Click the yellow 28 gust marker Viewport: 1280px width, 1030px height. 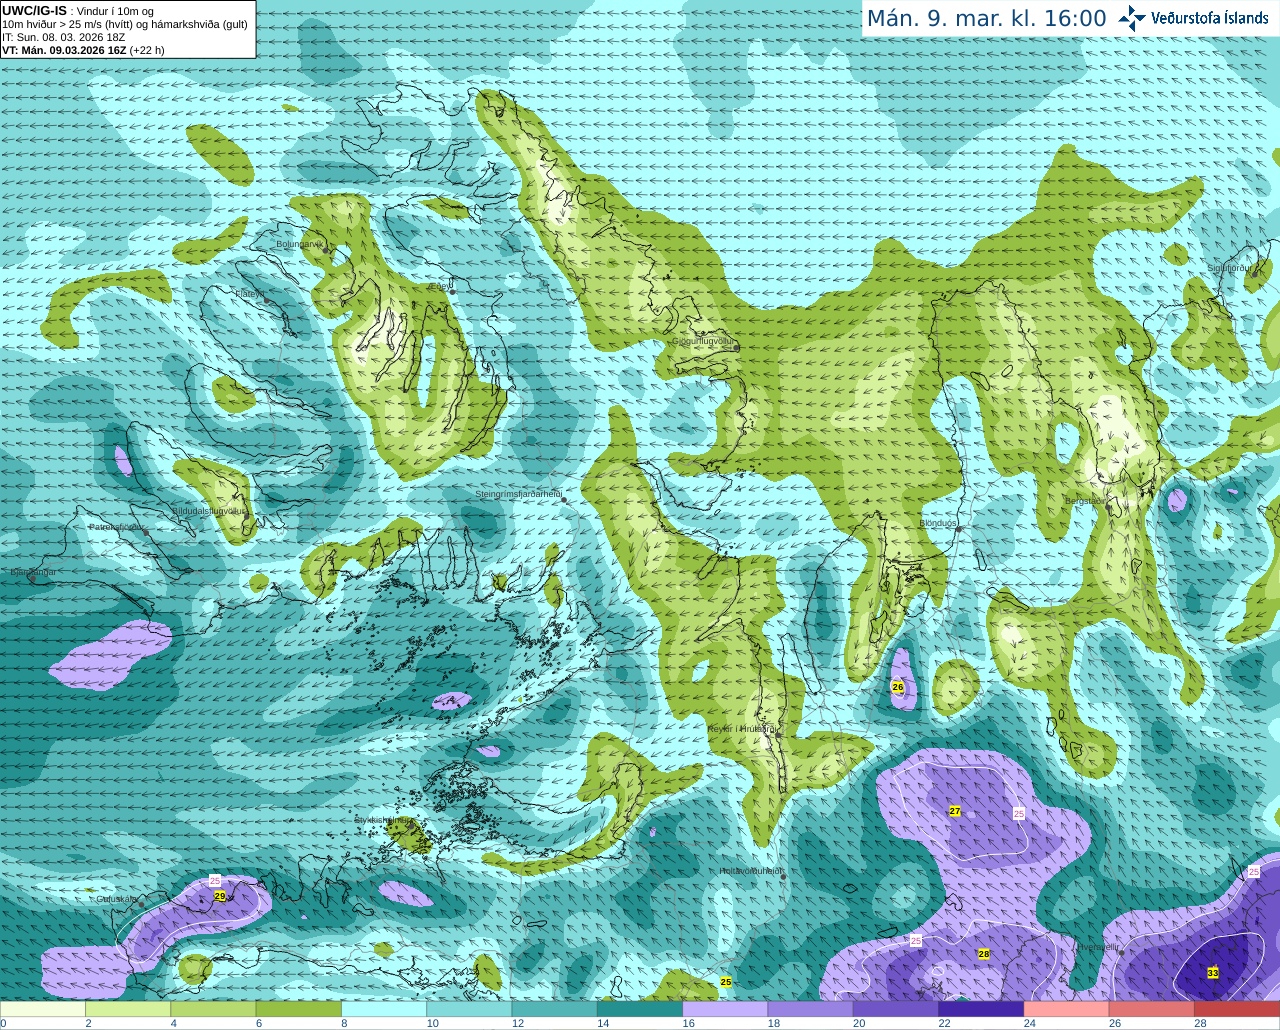coord(984,954)
